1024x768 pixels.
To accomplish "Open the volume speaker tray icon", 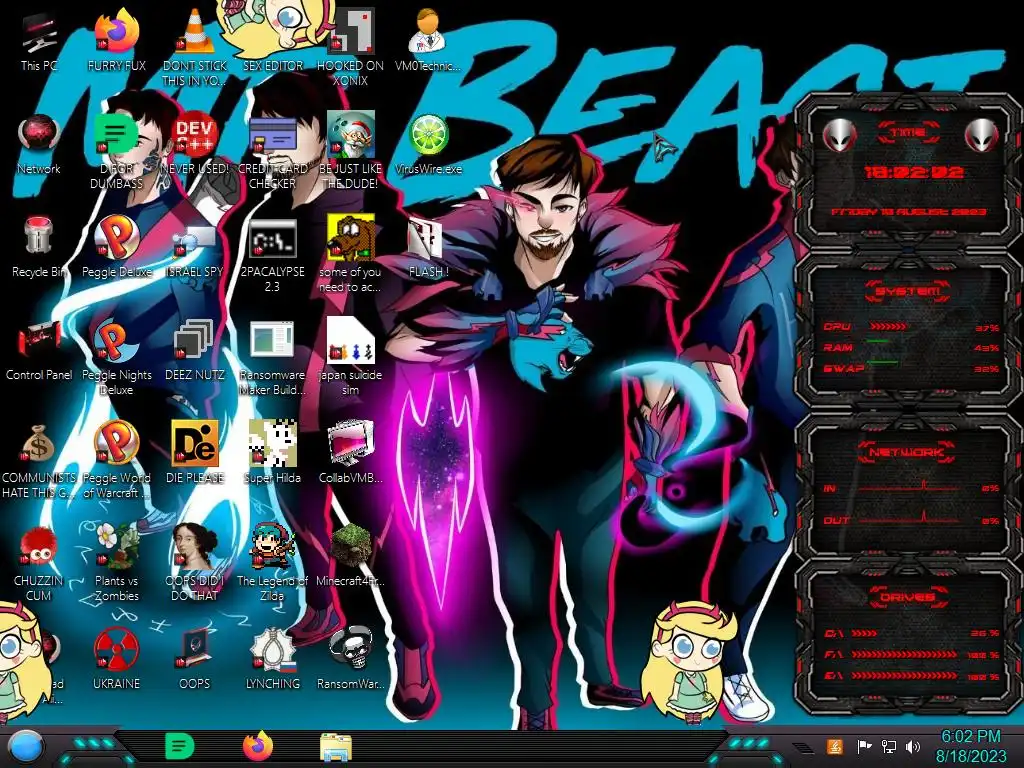I will pos(913,746).
